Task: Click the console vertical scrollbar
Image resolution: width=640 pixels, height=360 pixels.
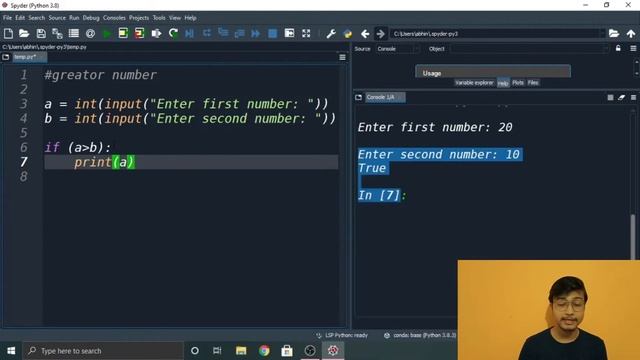Action: (633, 236)
